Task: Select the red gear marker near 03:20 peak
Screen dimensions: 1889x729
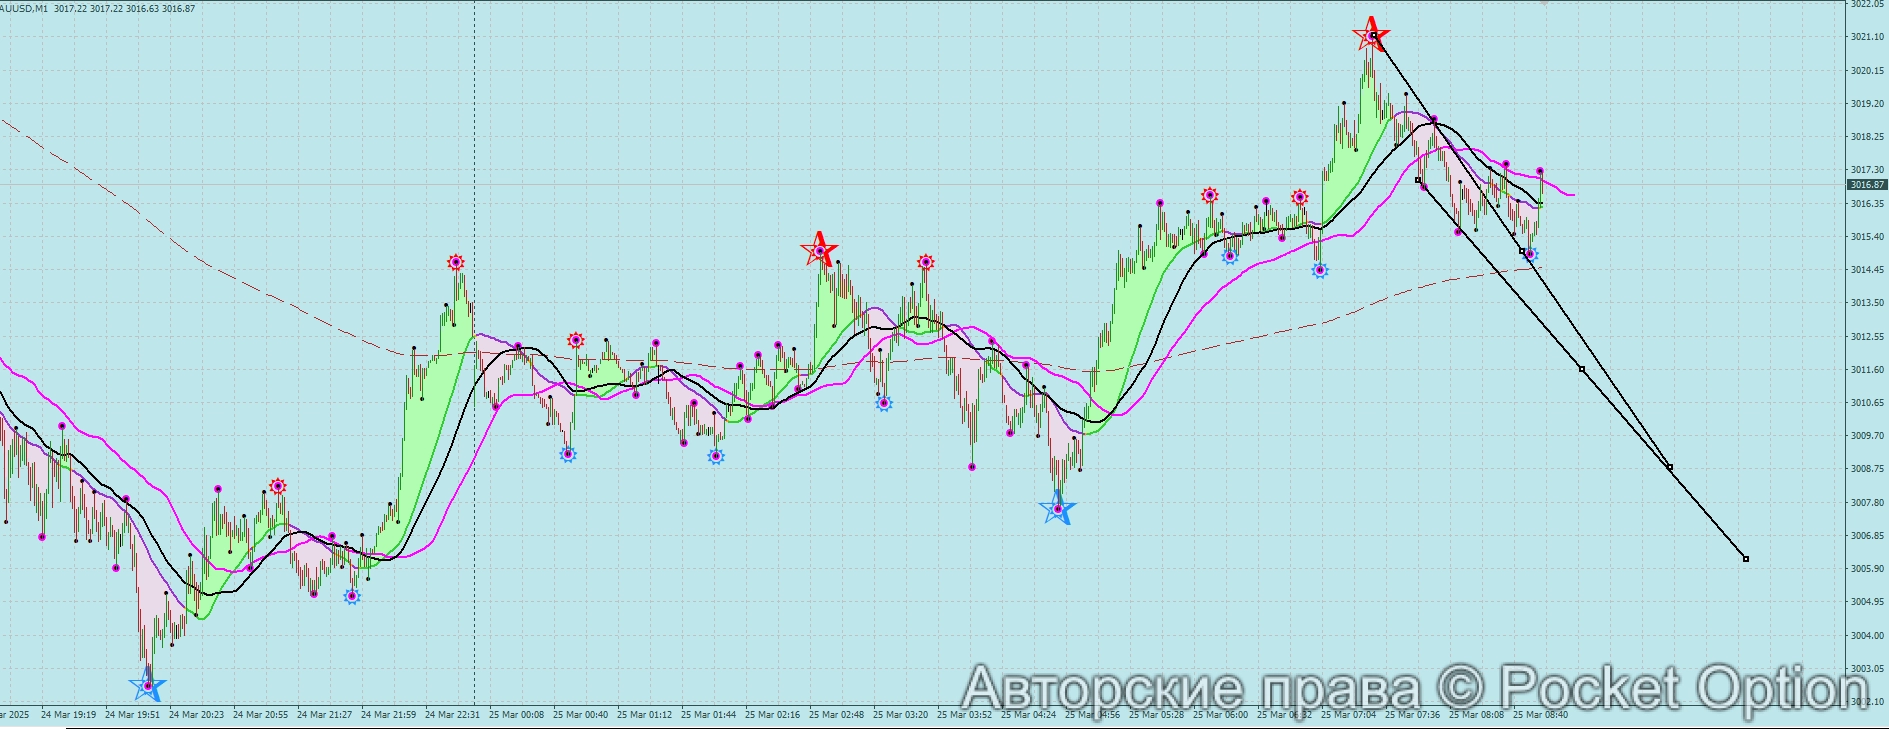Action: pyautogui.click(x=926, y=263)
